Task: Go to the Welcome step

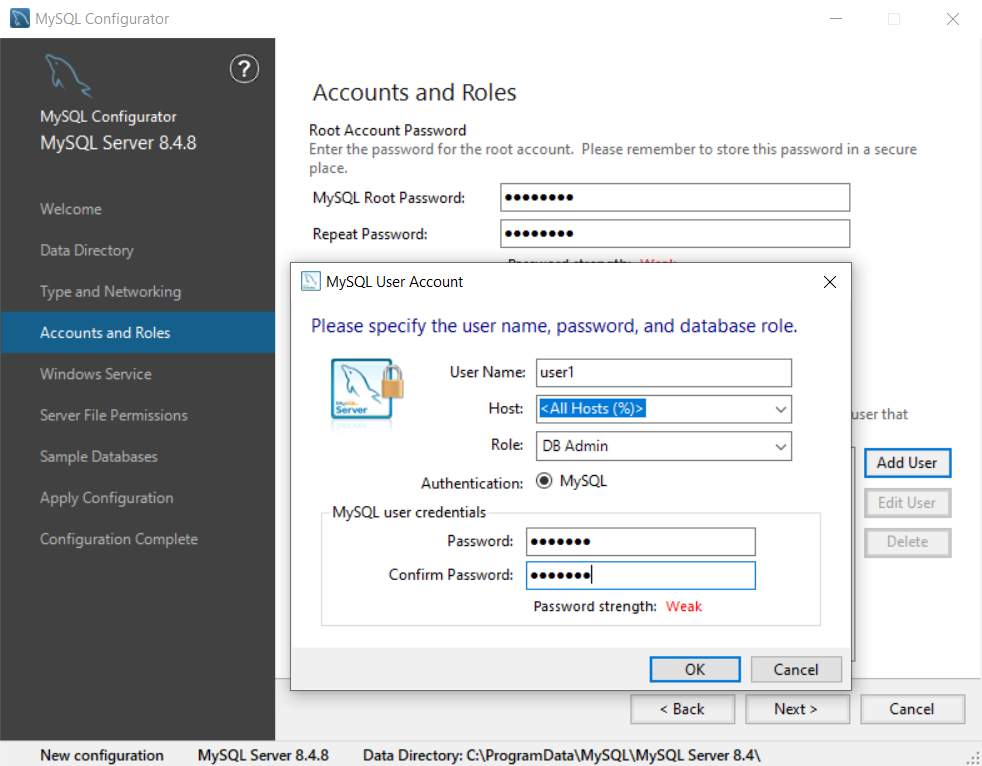Action: 71,209
